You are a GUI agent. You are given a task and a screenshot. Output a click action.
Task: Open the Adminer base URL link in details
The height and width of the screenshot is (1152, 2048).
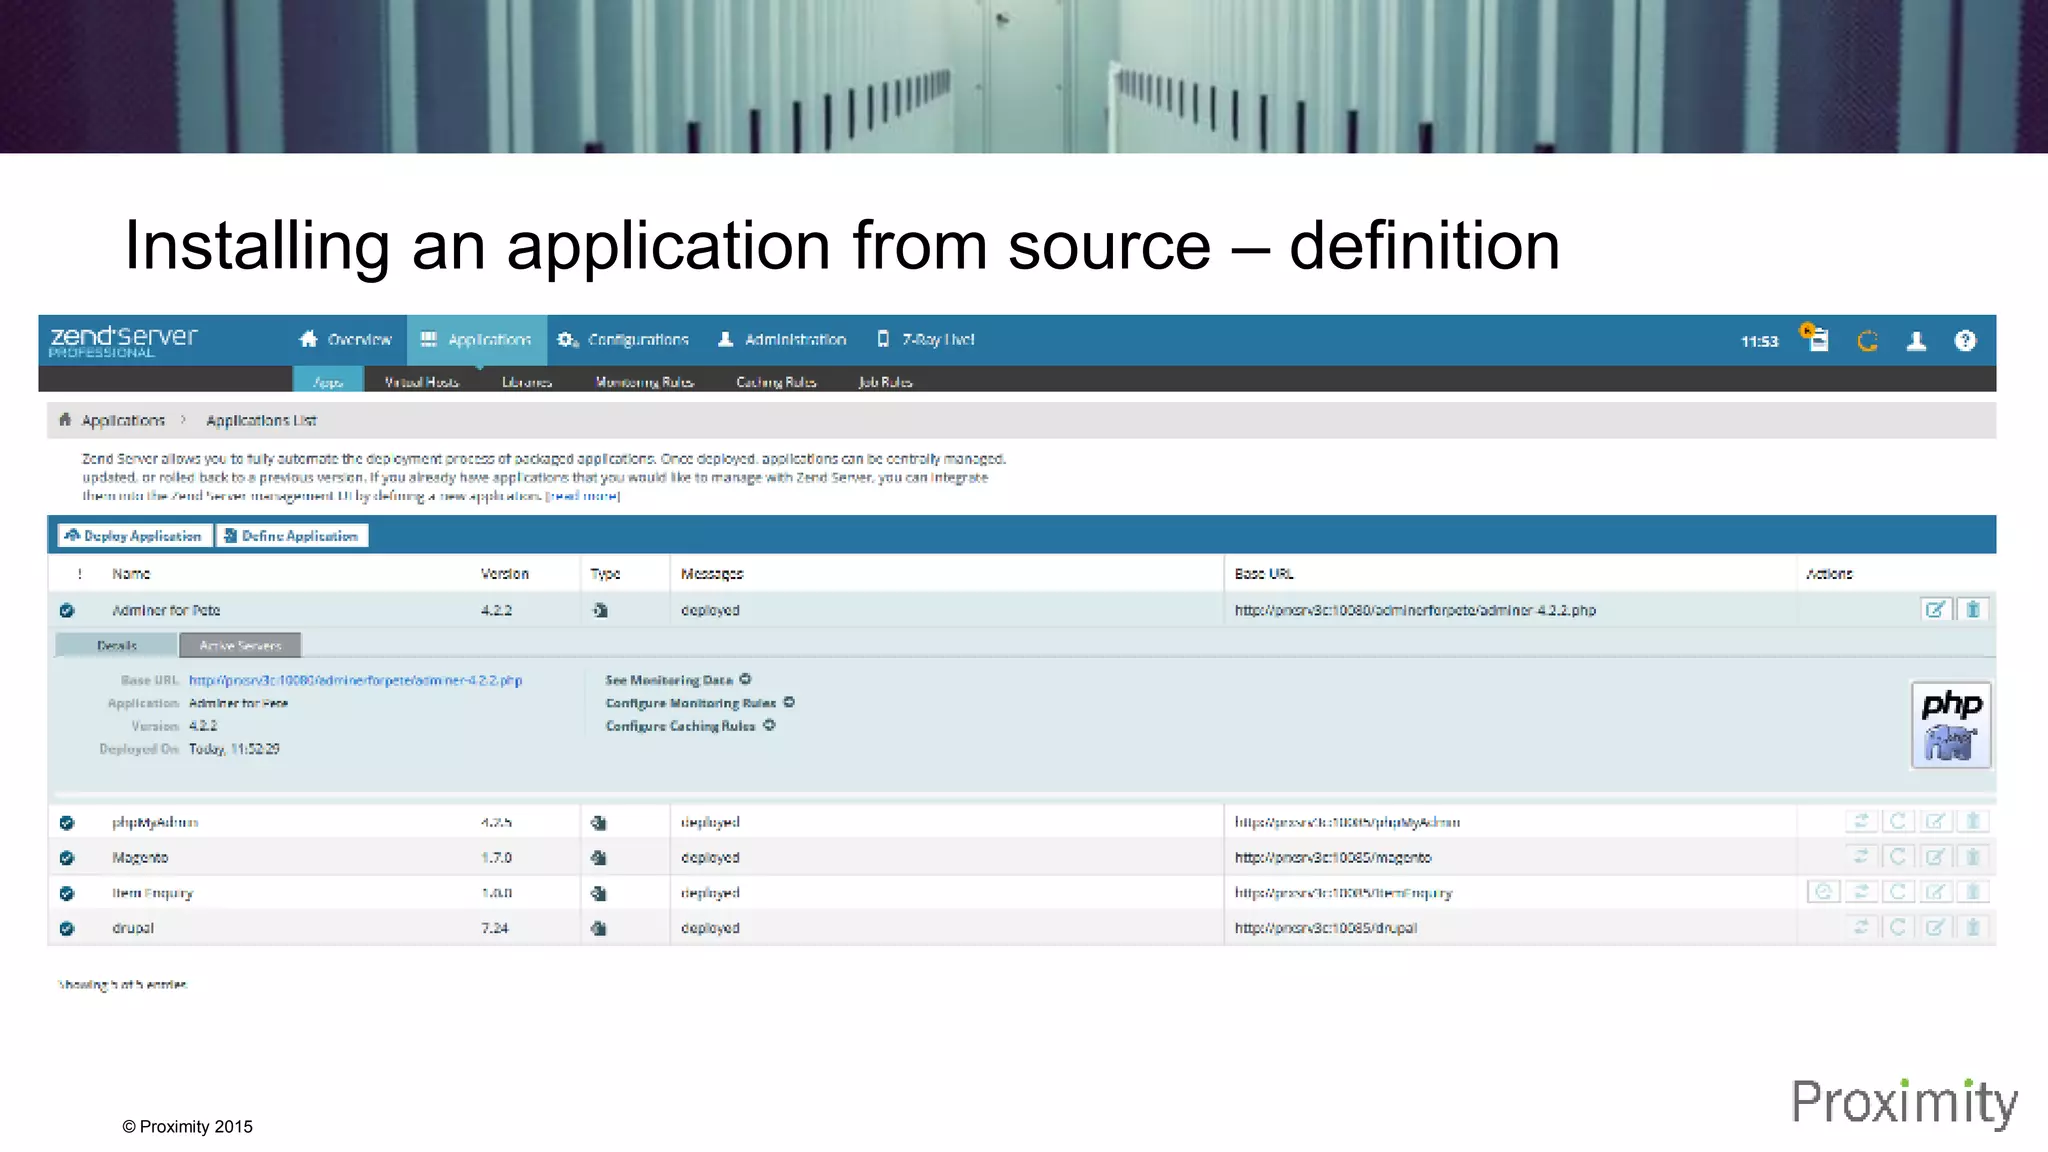pyautogui.click(x=355, y=680)
